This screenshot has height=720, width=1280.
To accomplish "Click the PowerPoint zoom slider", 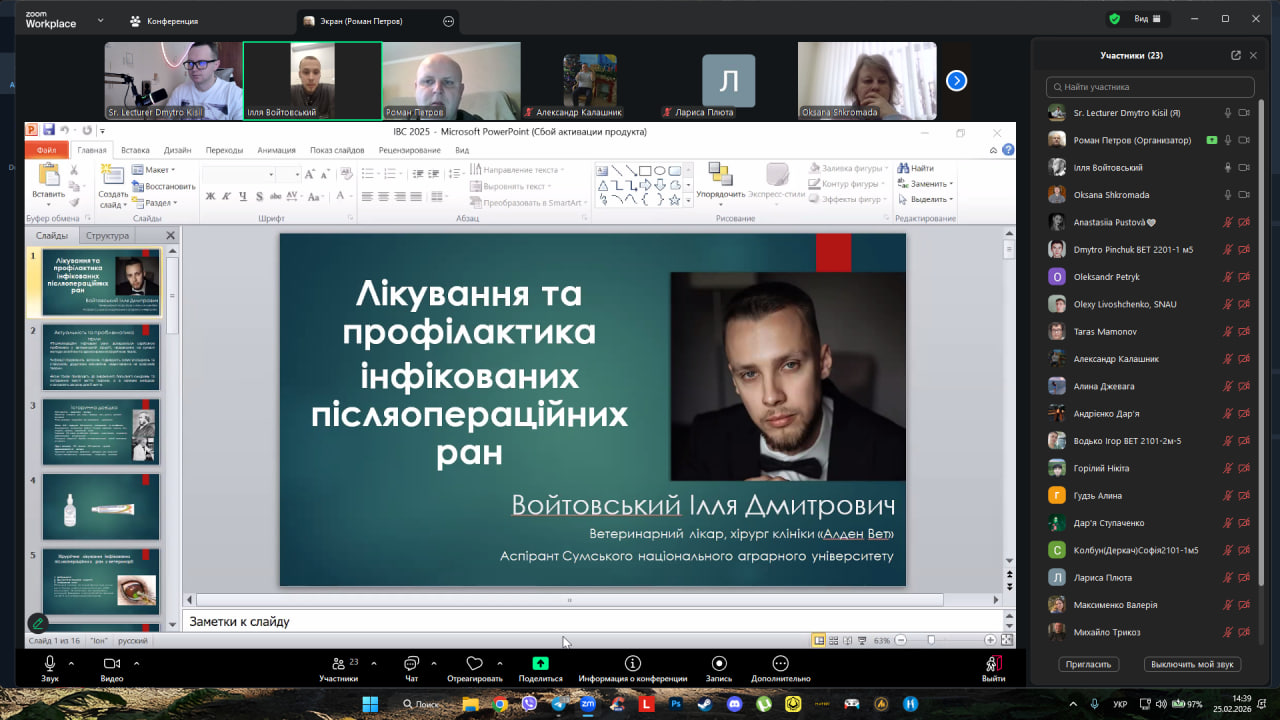I will click(x=931, y=640).
